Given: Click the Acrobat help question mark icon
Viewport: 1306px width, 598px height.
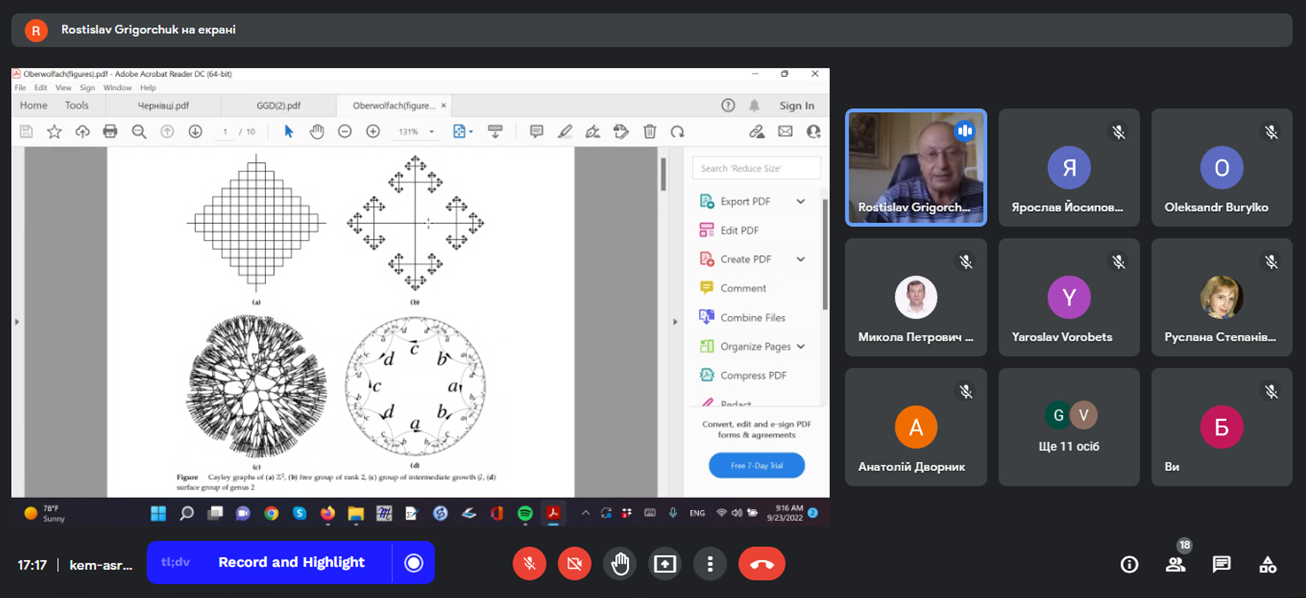Looking at the screenshot, I should pos(728,105).
